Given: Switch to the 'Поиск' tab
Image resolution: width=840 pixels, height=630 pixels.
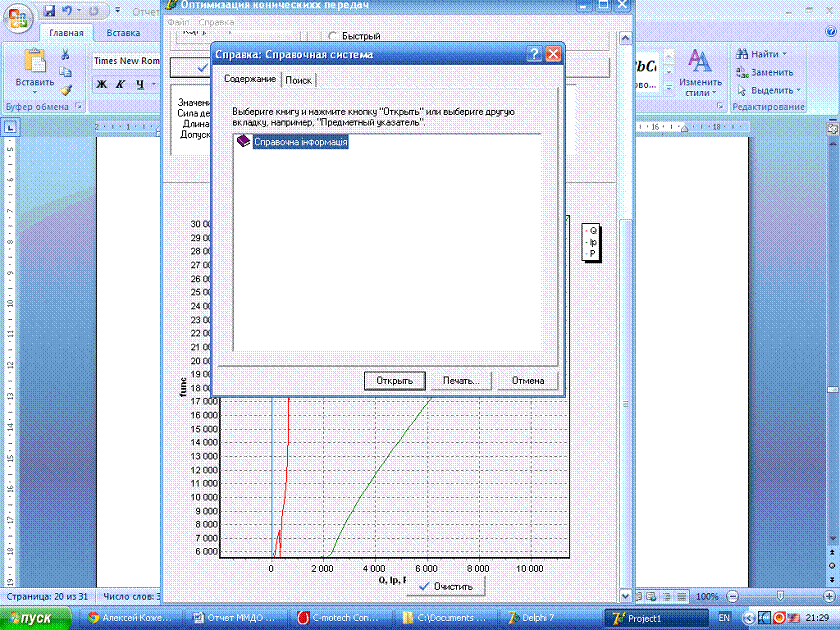Looking at the screenshot, I should click(299, 79).
